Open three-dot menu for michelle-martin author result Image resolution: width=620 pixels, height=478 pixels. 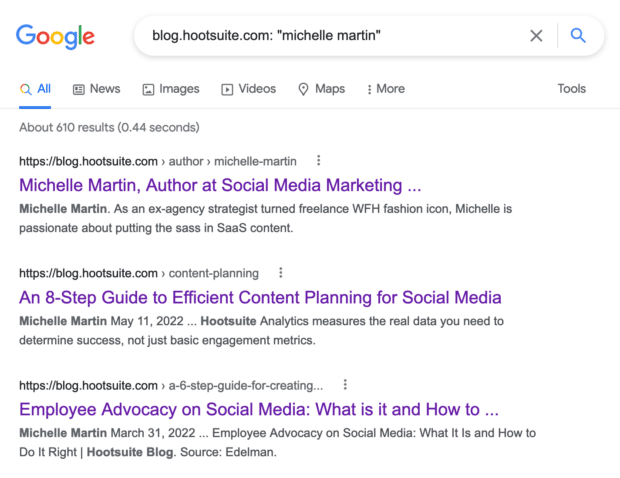click(x=319, y=161)
